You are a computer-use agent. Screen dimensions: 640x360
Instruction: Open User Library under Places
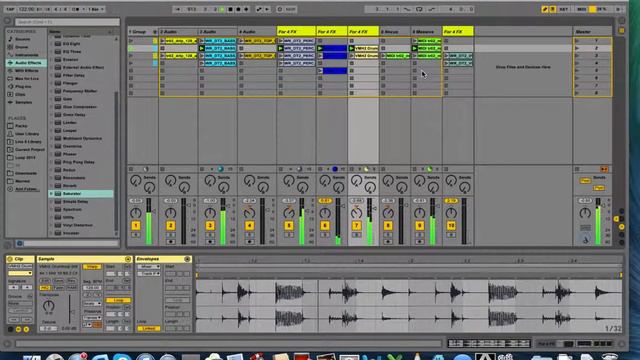coord(27,134)
